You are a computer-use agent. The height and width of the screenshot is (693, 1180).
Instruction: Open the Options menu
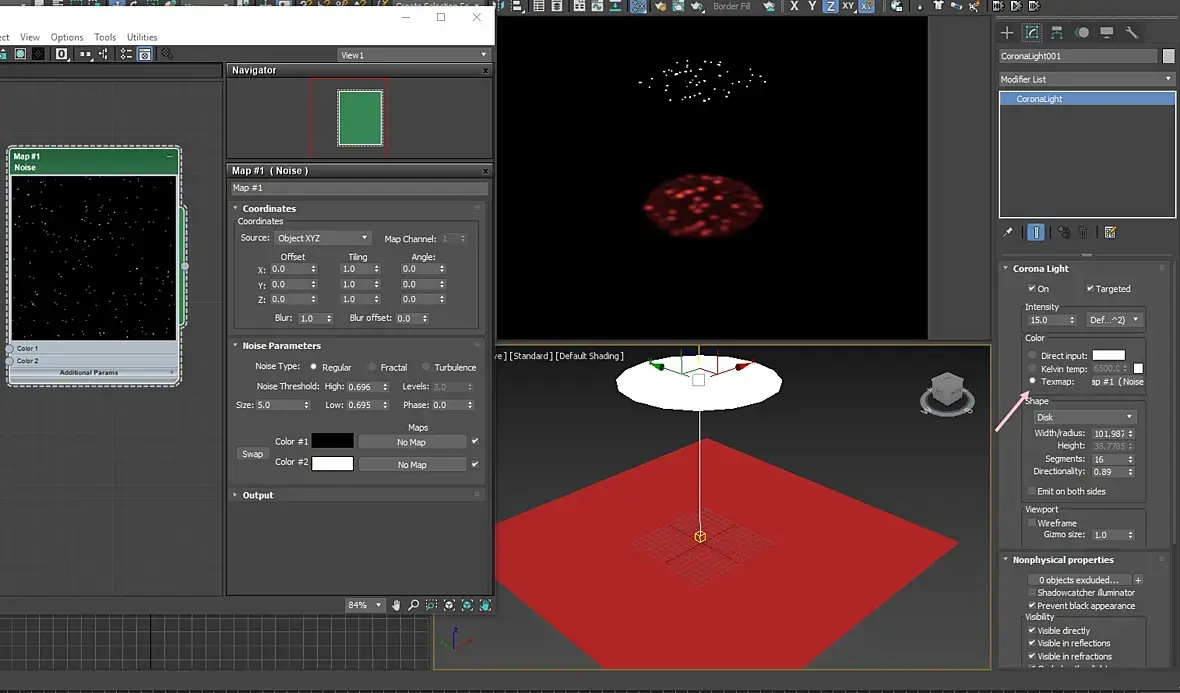(67, 37)
